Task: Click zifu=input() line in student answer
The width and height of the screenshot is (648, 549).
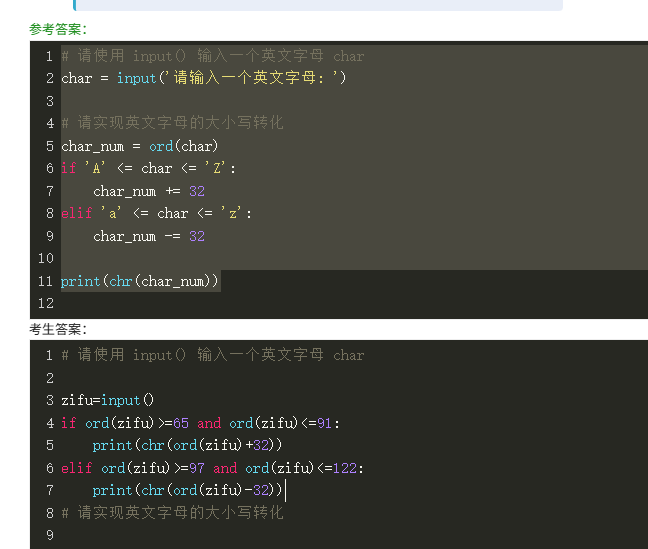Action: 107,400
